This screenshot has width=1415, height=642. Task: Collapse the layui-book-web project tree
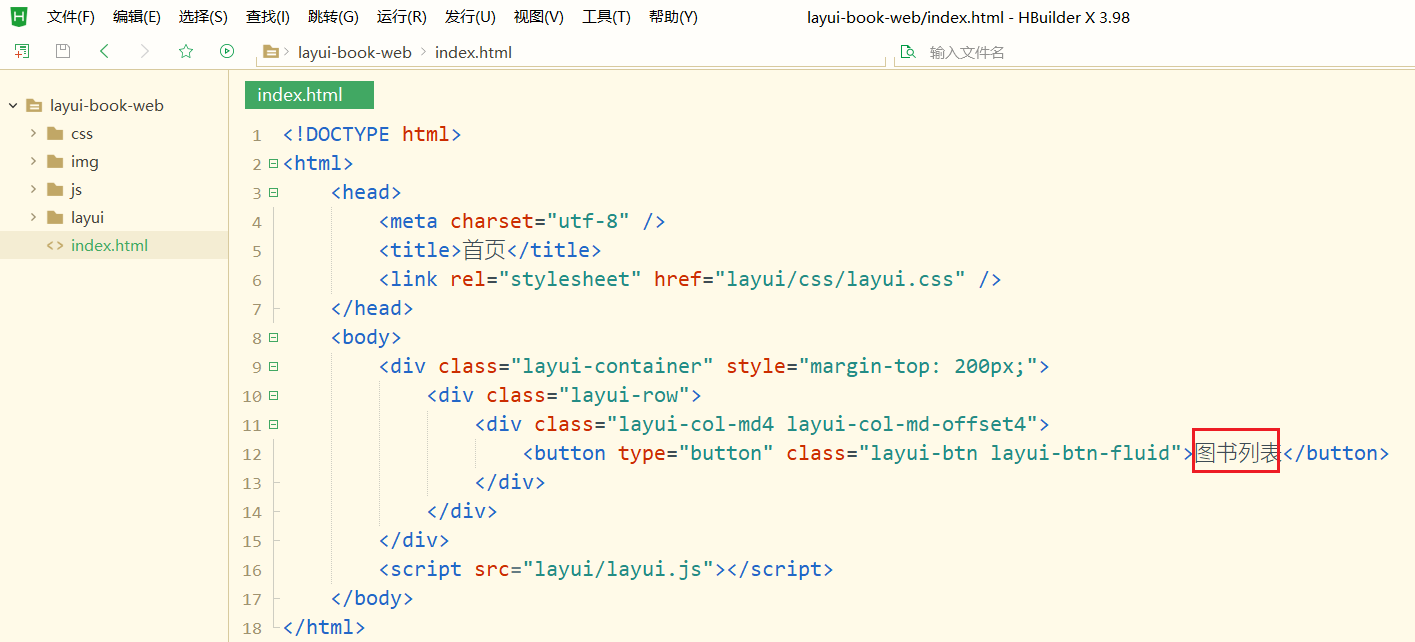[x=13, y=105]
